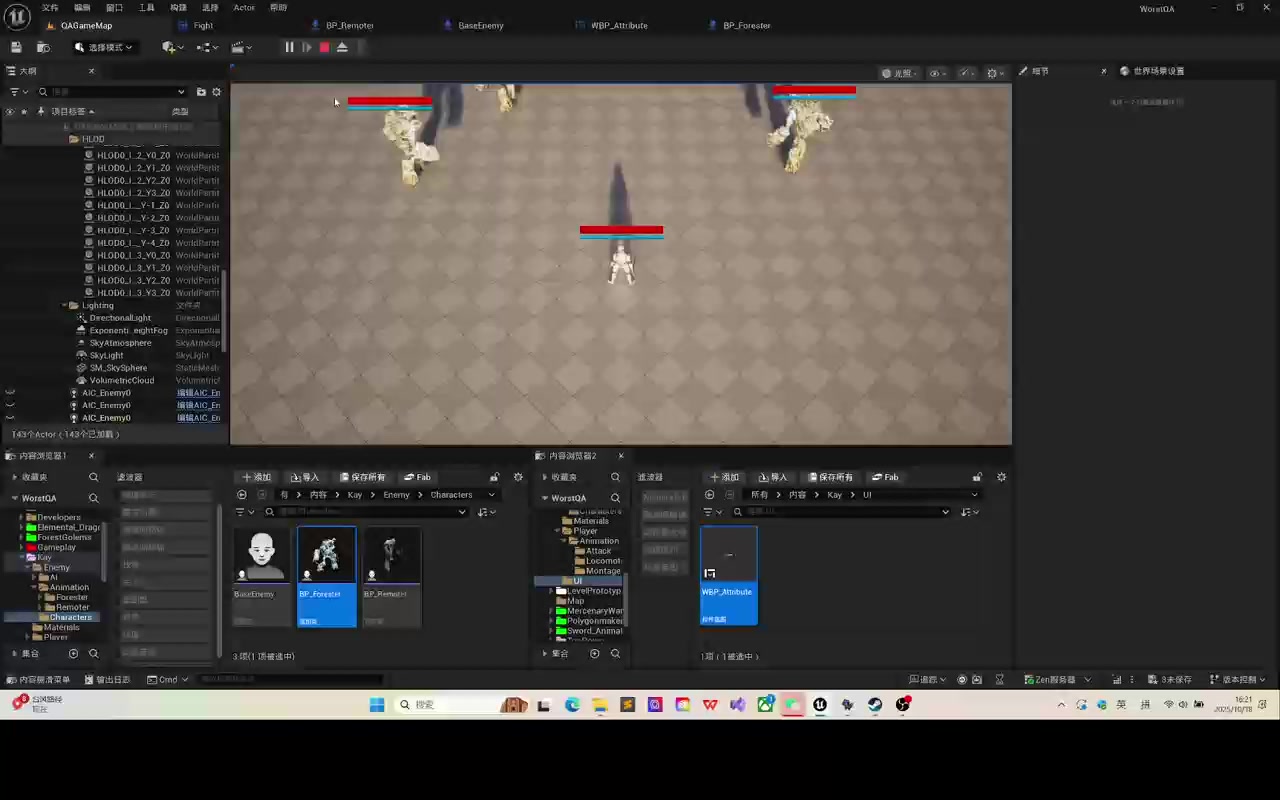This screenshot has width=1280, height=800.
Task: Toggle the first filter in Content Browser 1
Action: point(165,496)
